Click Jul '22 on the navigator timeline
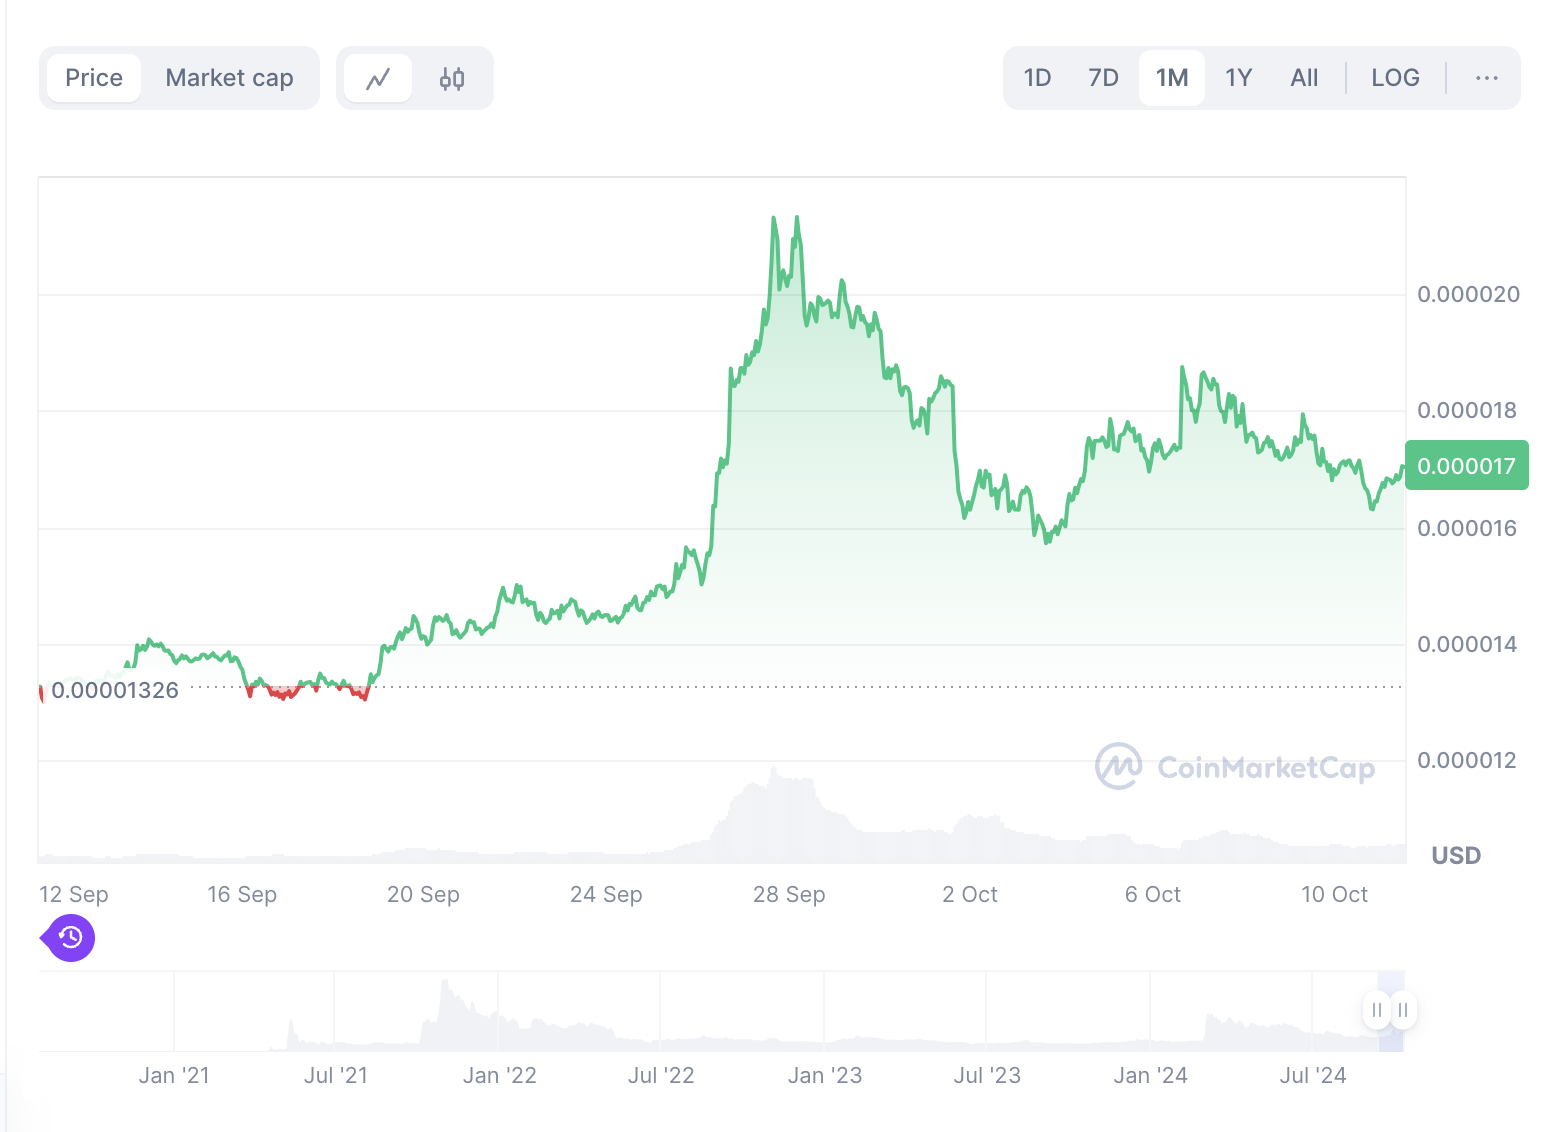This screenshot has width=1541, height=1132. [x=661, y=1075]
